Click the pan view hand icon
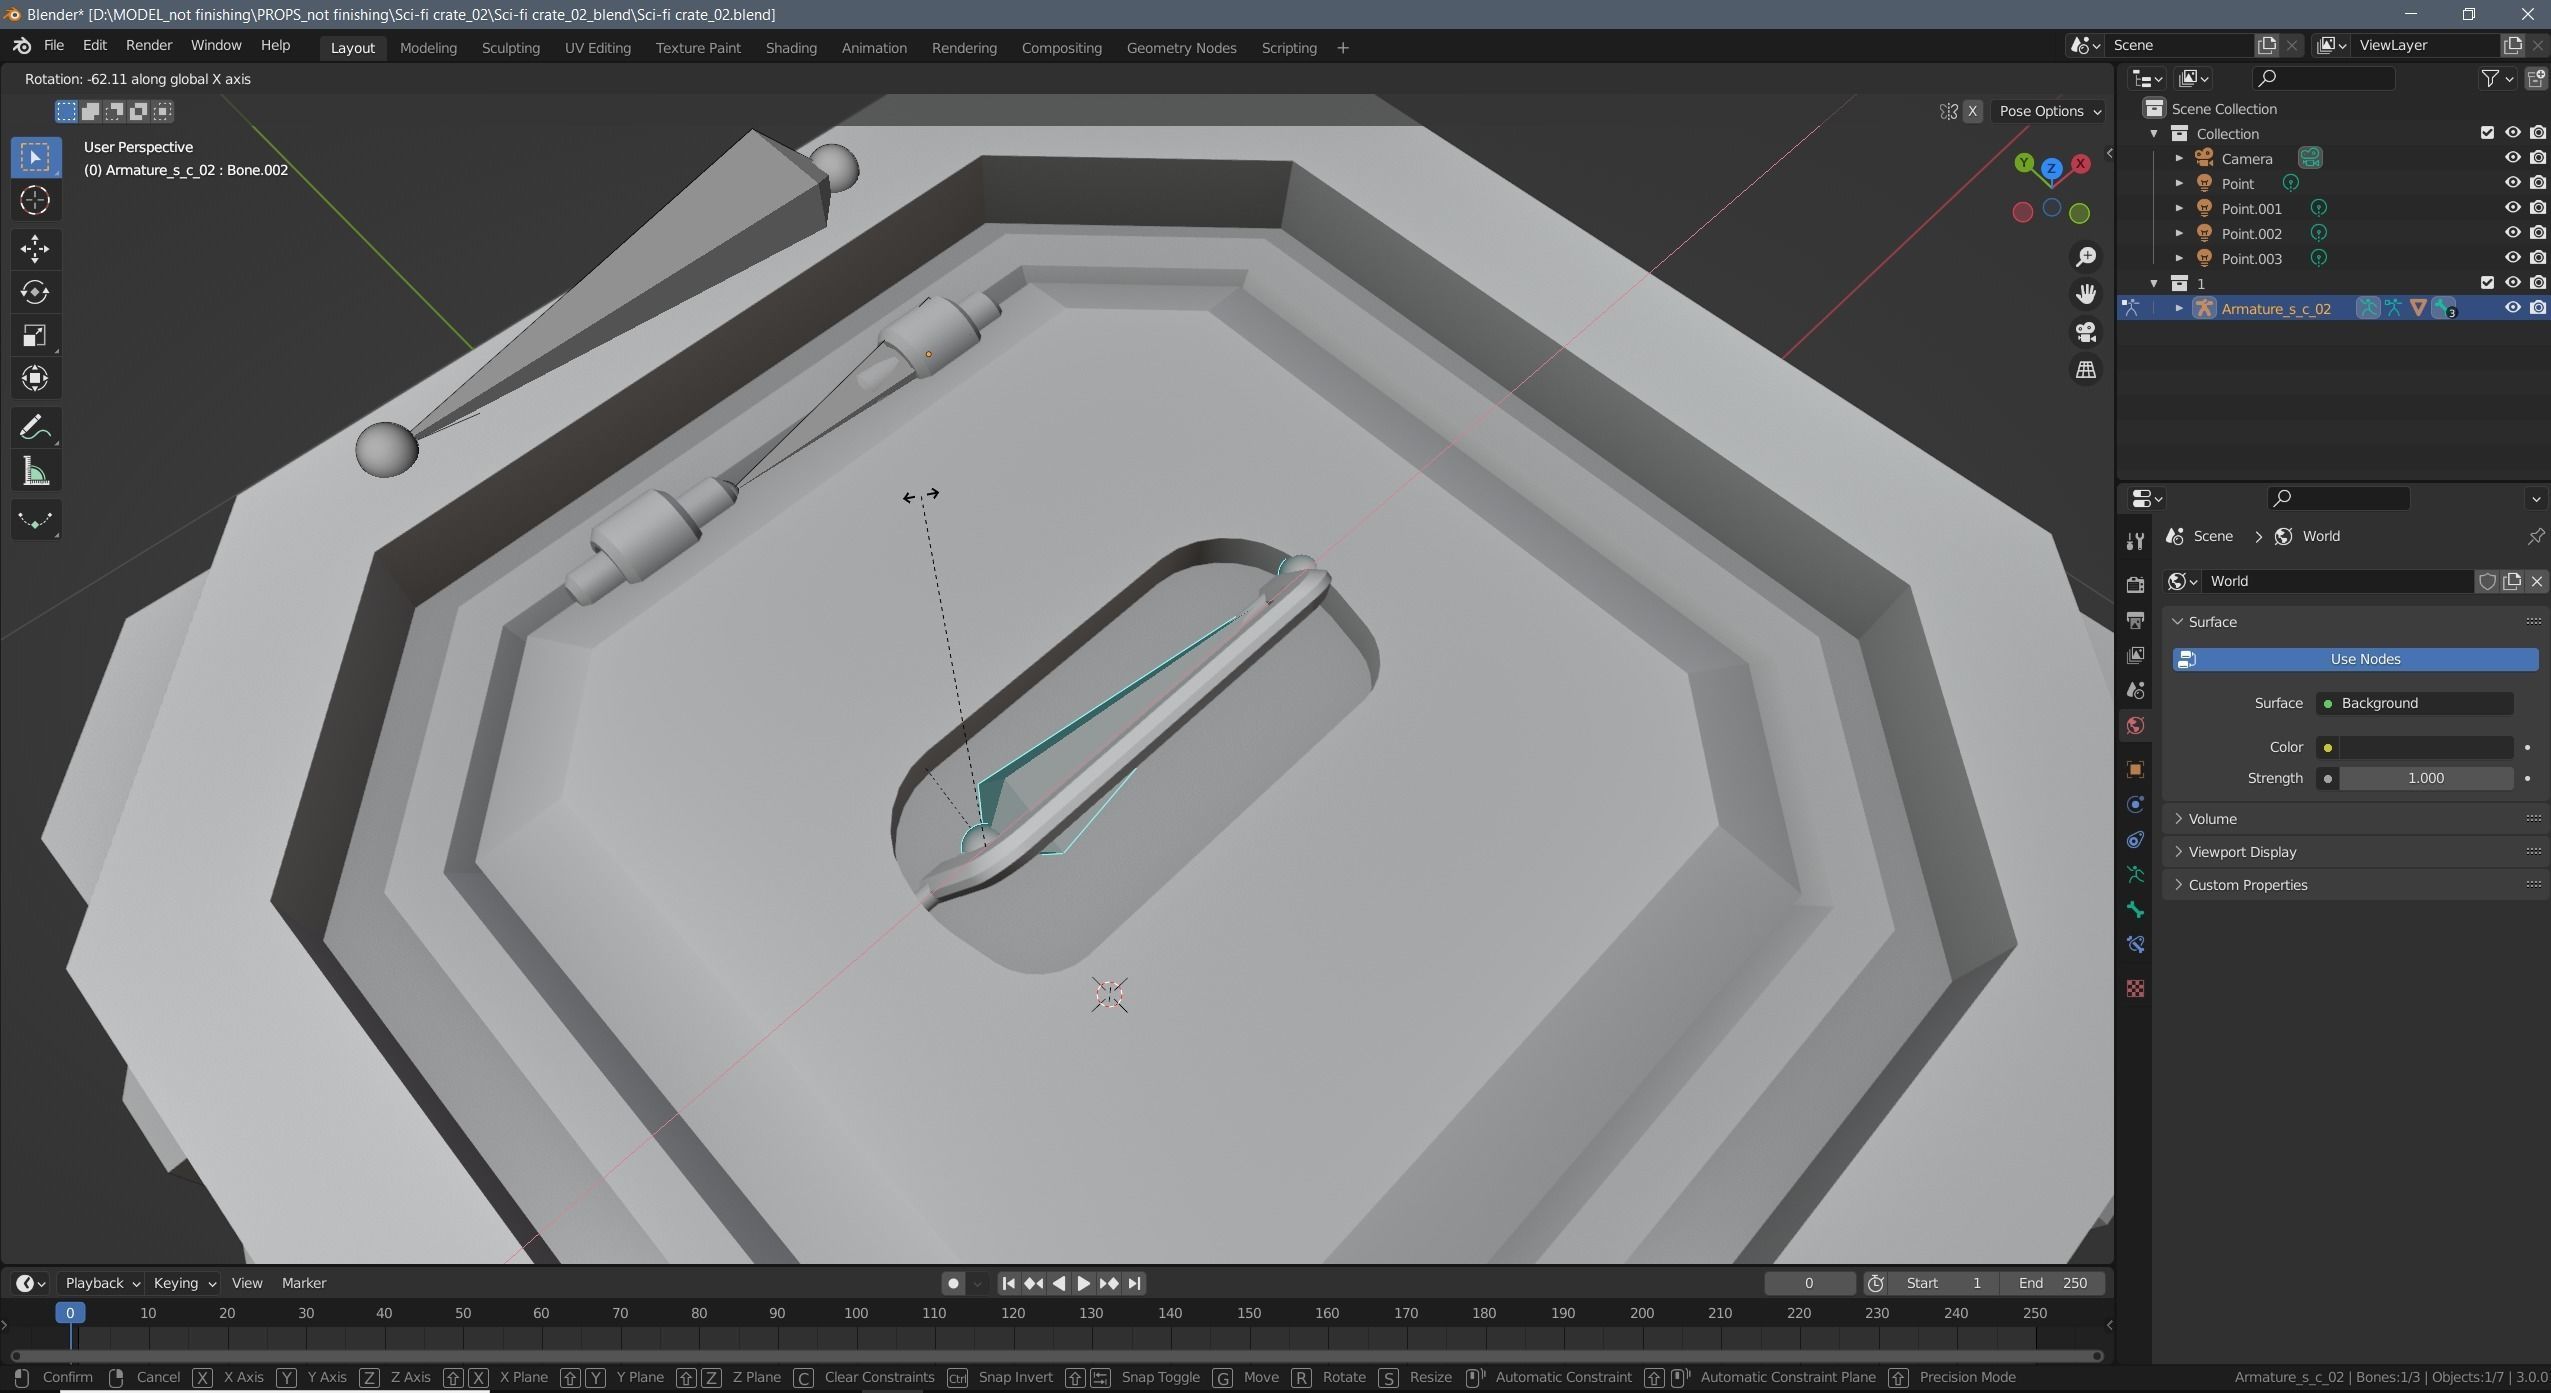Viewport: 2551px width, 1393px height. 2086,294
